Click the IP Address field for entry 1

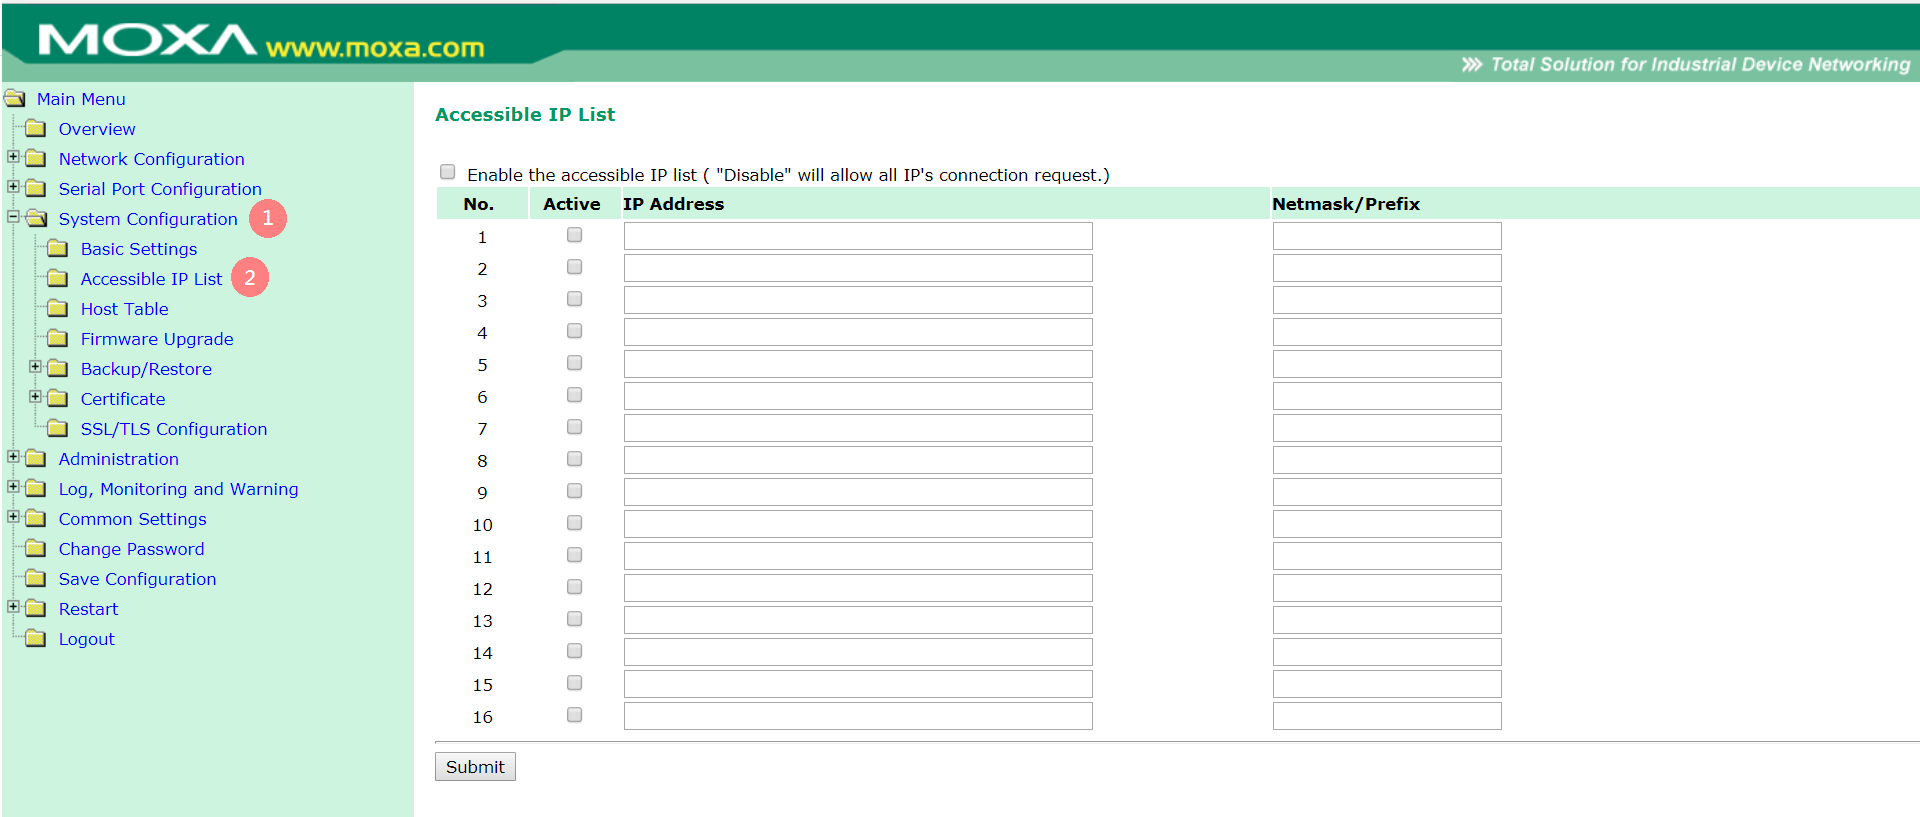pos(858,236)
